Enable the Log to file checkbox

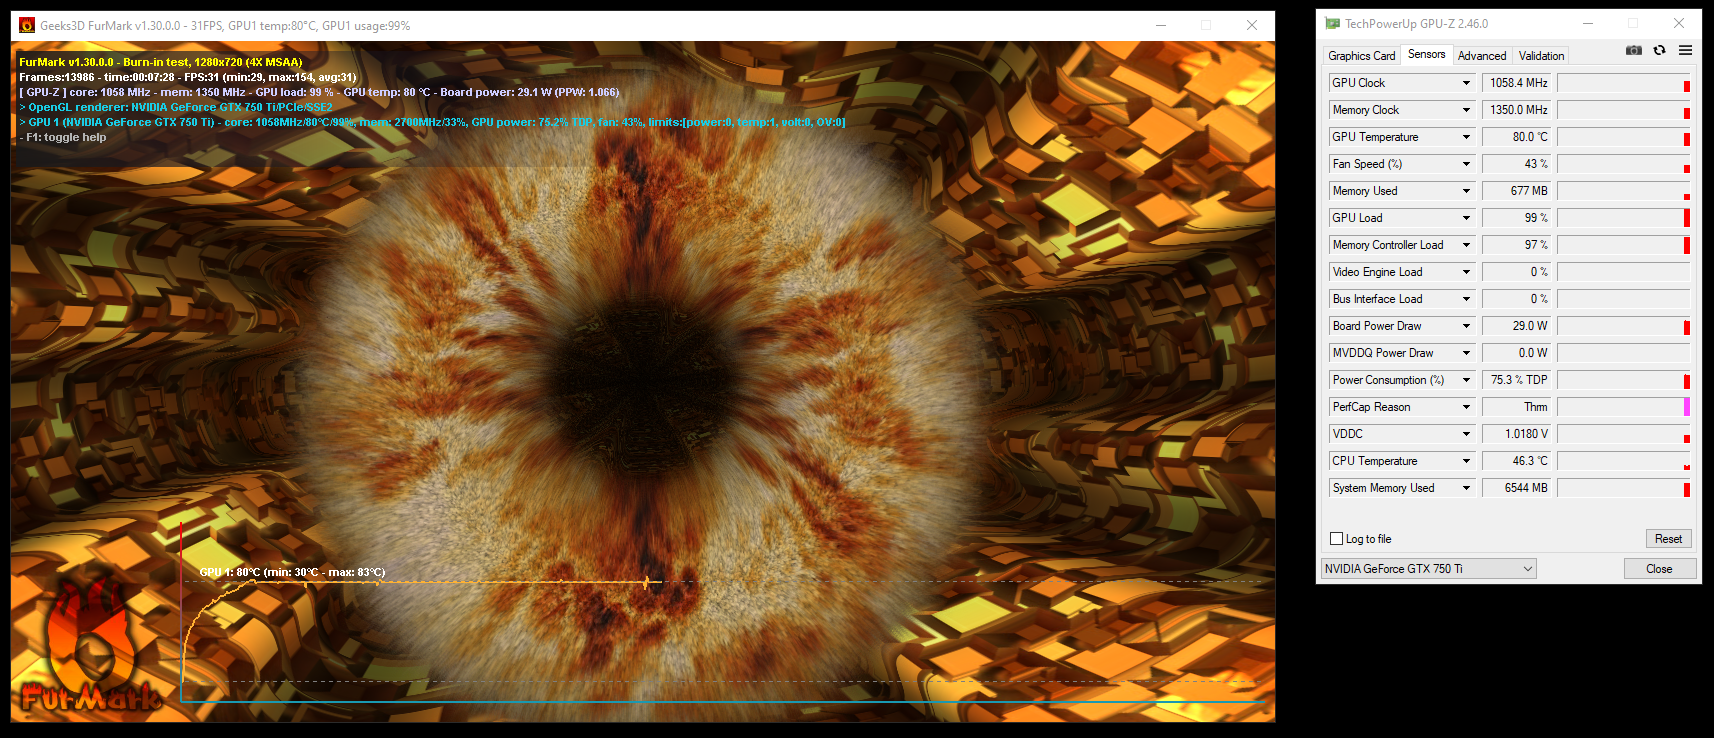coord(1336,539)
